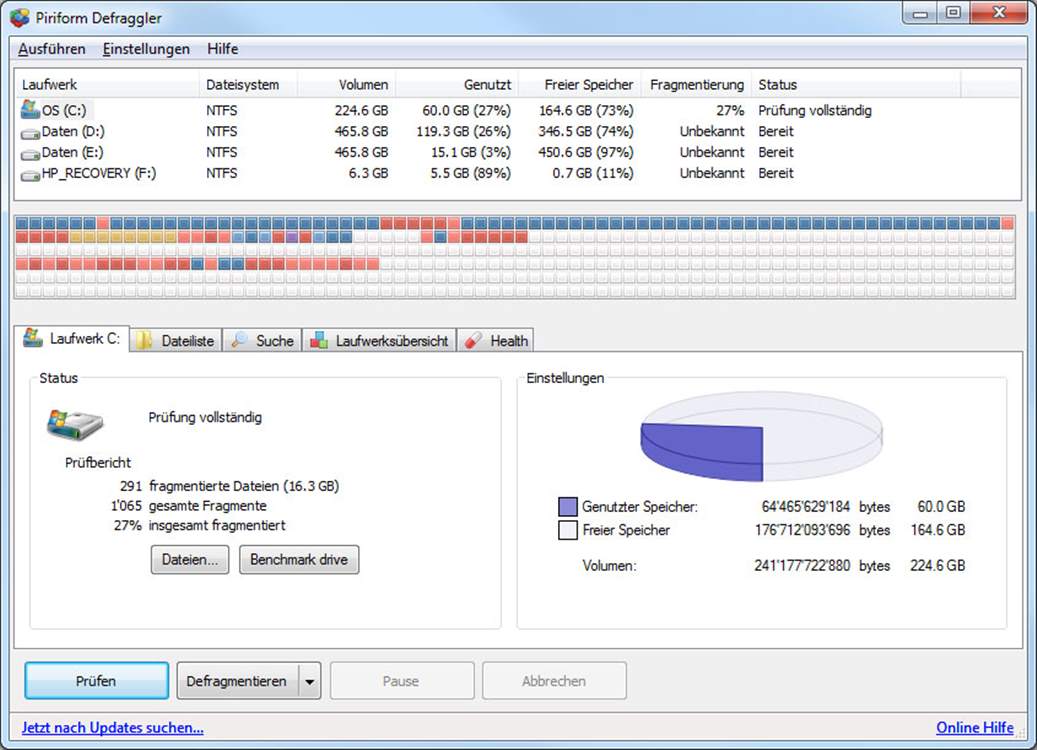The image size is (1037, 750).
Task: Click the '15.1 GB (3%)' used cell
Action: [x=470, y=152]
